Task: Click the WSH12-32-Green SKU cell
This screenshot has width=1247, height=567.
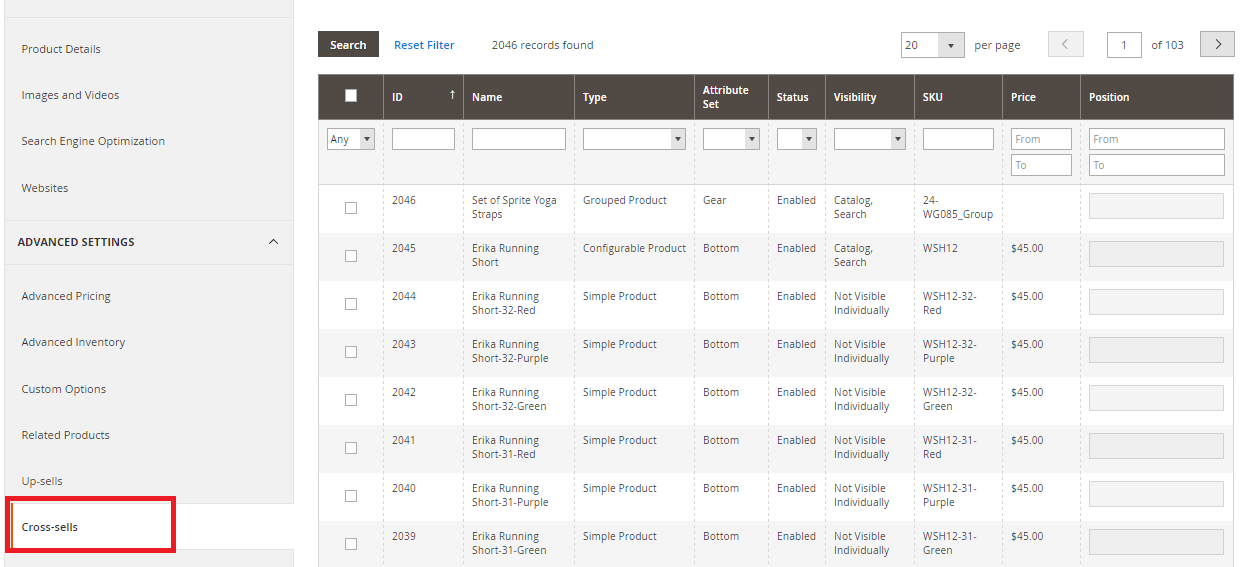Action: pyautogui.click(x=949, y=399)
